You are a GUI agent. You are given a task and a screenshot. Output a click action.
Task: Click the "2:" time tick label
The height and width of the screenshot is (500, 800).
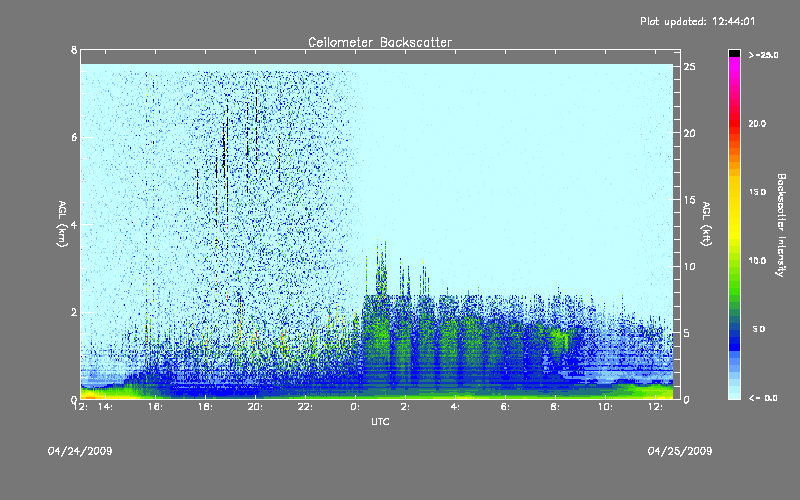(x=406, y=407)
